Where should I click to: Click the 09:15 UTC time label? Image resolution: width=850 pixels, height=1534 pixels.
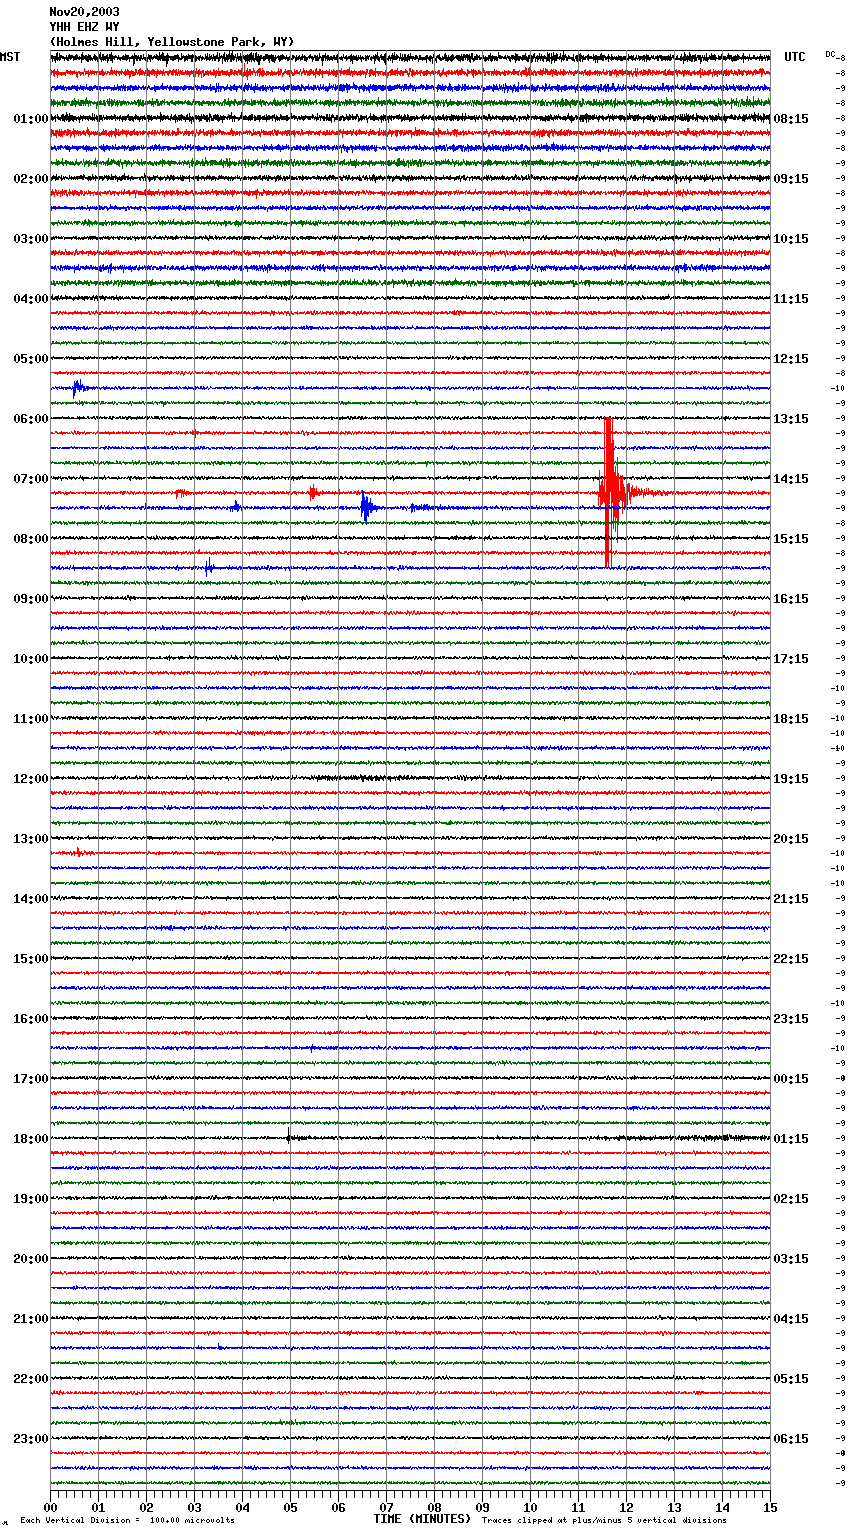pos(791,179)
